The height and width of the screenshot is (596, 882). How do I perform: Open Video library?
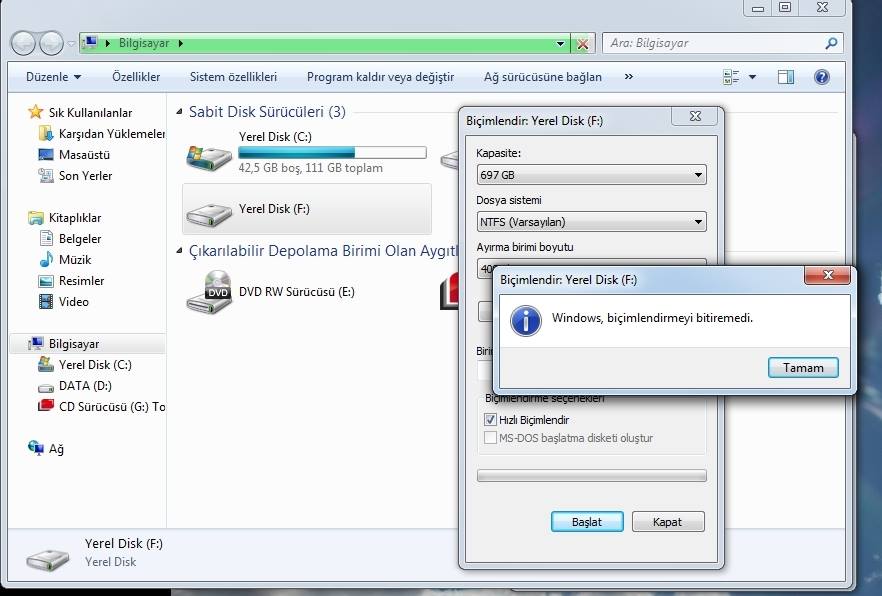tap(74, 302)
